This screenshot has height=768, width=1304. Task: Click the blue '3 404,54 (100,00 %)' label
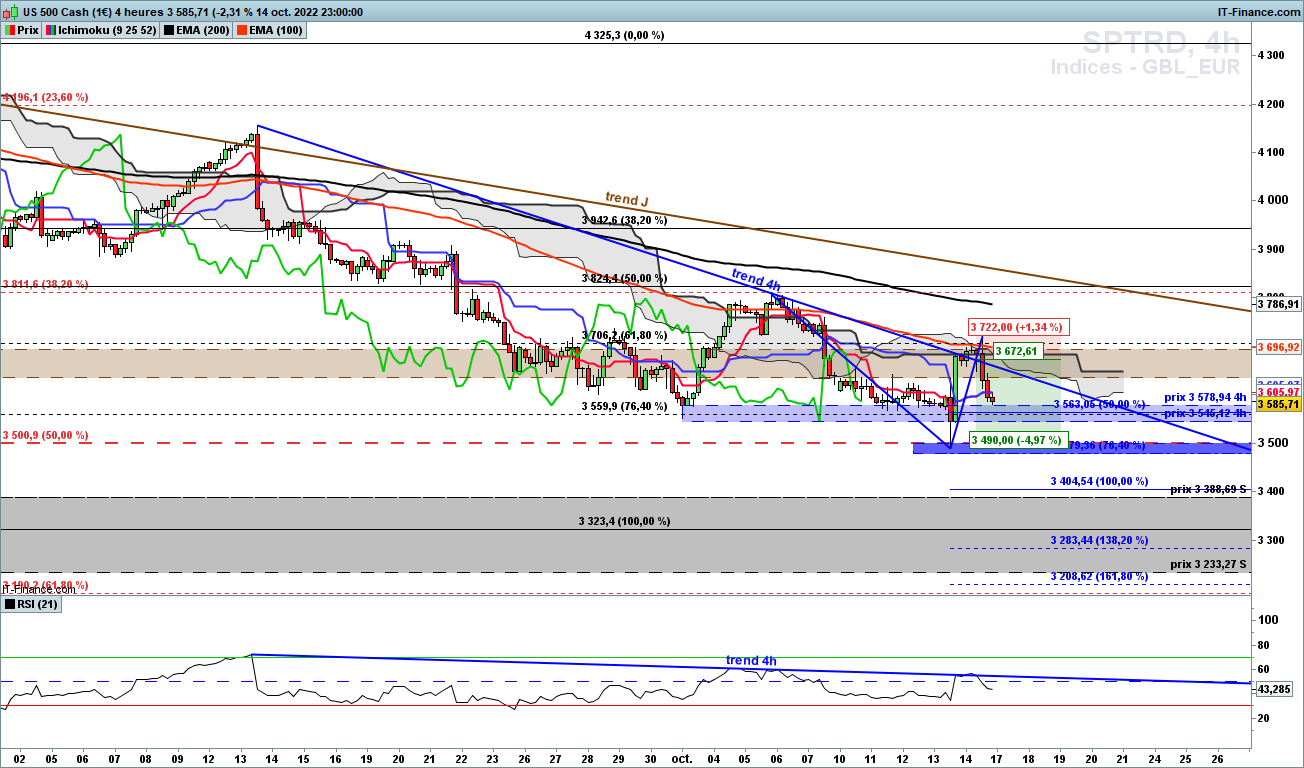1099,482
